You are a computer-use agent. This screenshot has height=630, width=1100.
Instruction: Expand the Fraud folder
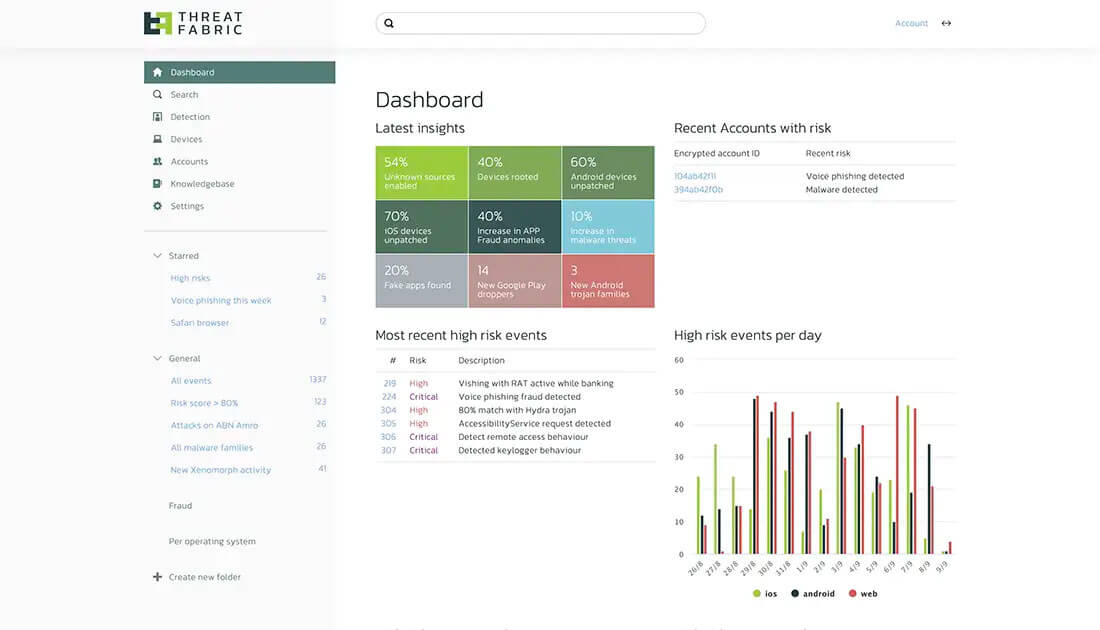tap(180, 506)
